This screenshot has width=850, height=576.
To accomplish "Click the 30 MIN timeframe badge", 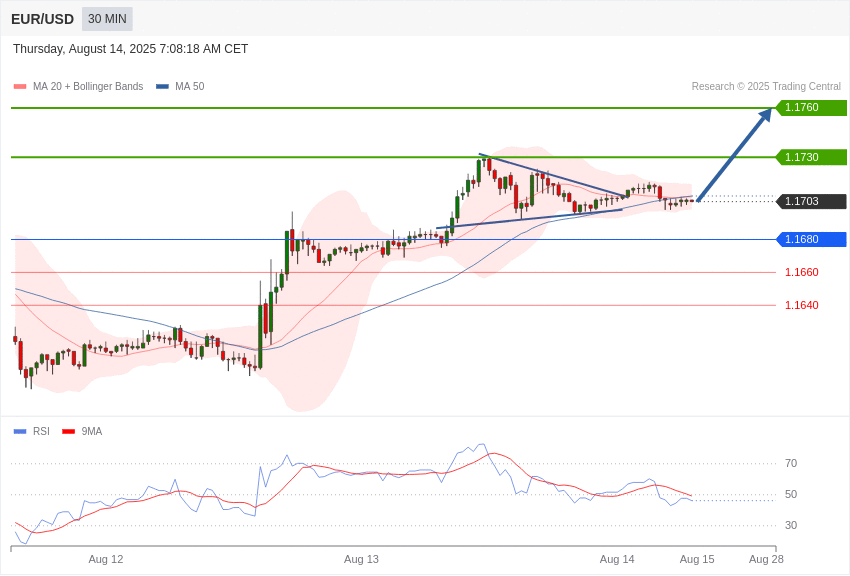I will (x=107, y=19).
